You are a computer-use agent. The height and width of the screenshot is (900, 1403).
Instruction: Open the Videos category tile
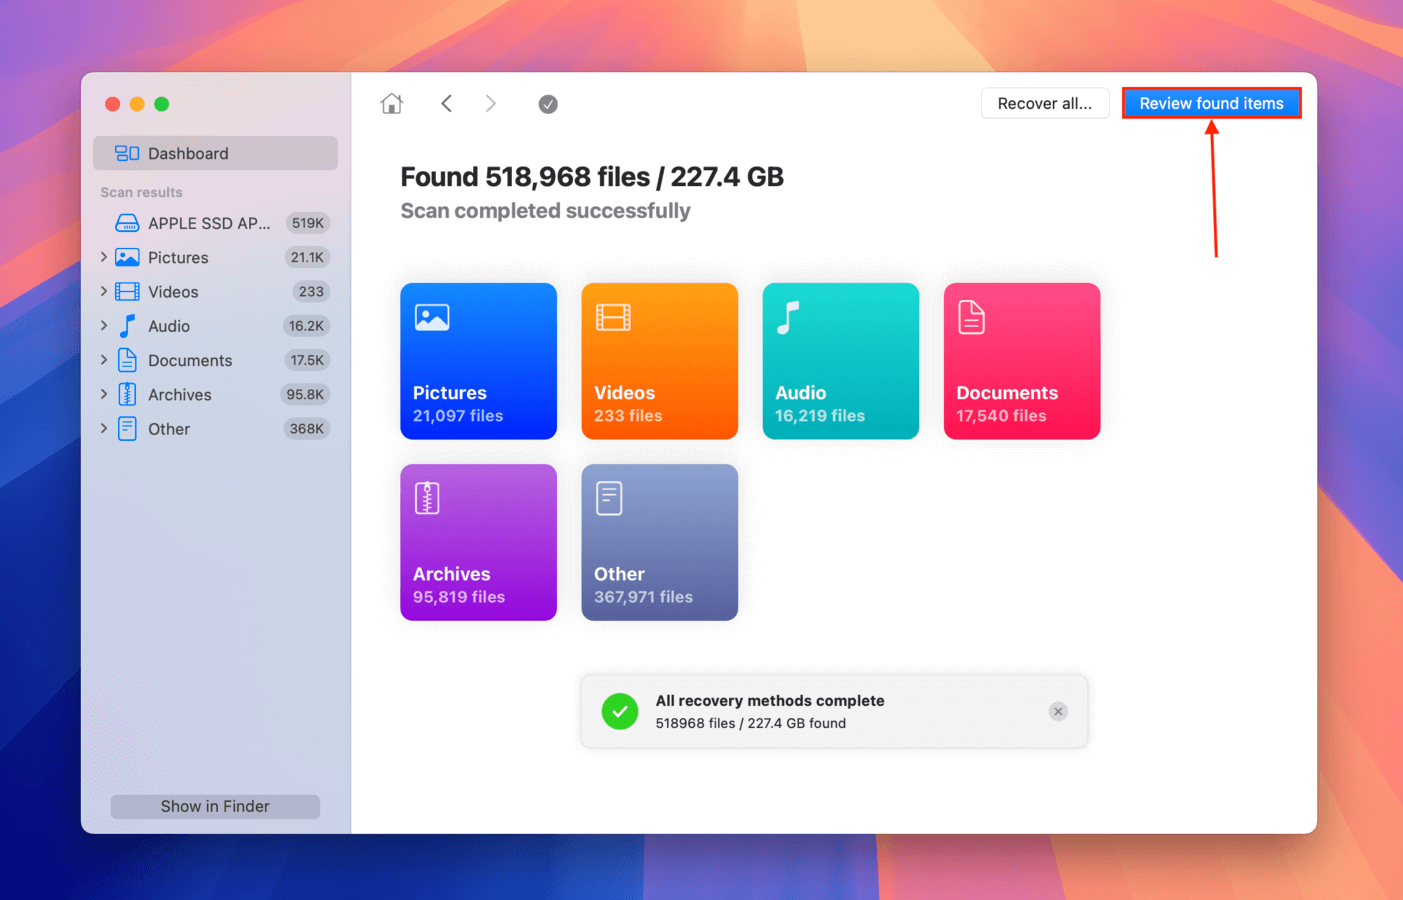coord(659,361)
